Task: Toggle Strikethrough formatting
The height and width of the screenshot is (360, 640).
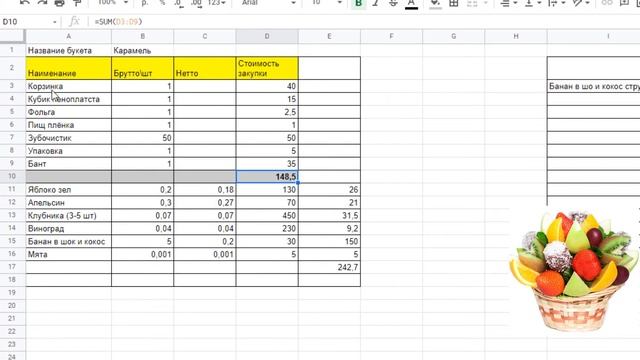Action: (393, 2)
